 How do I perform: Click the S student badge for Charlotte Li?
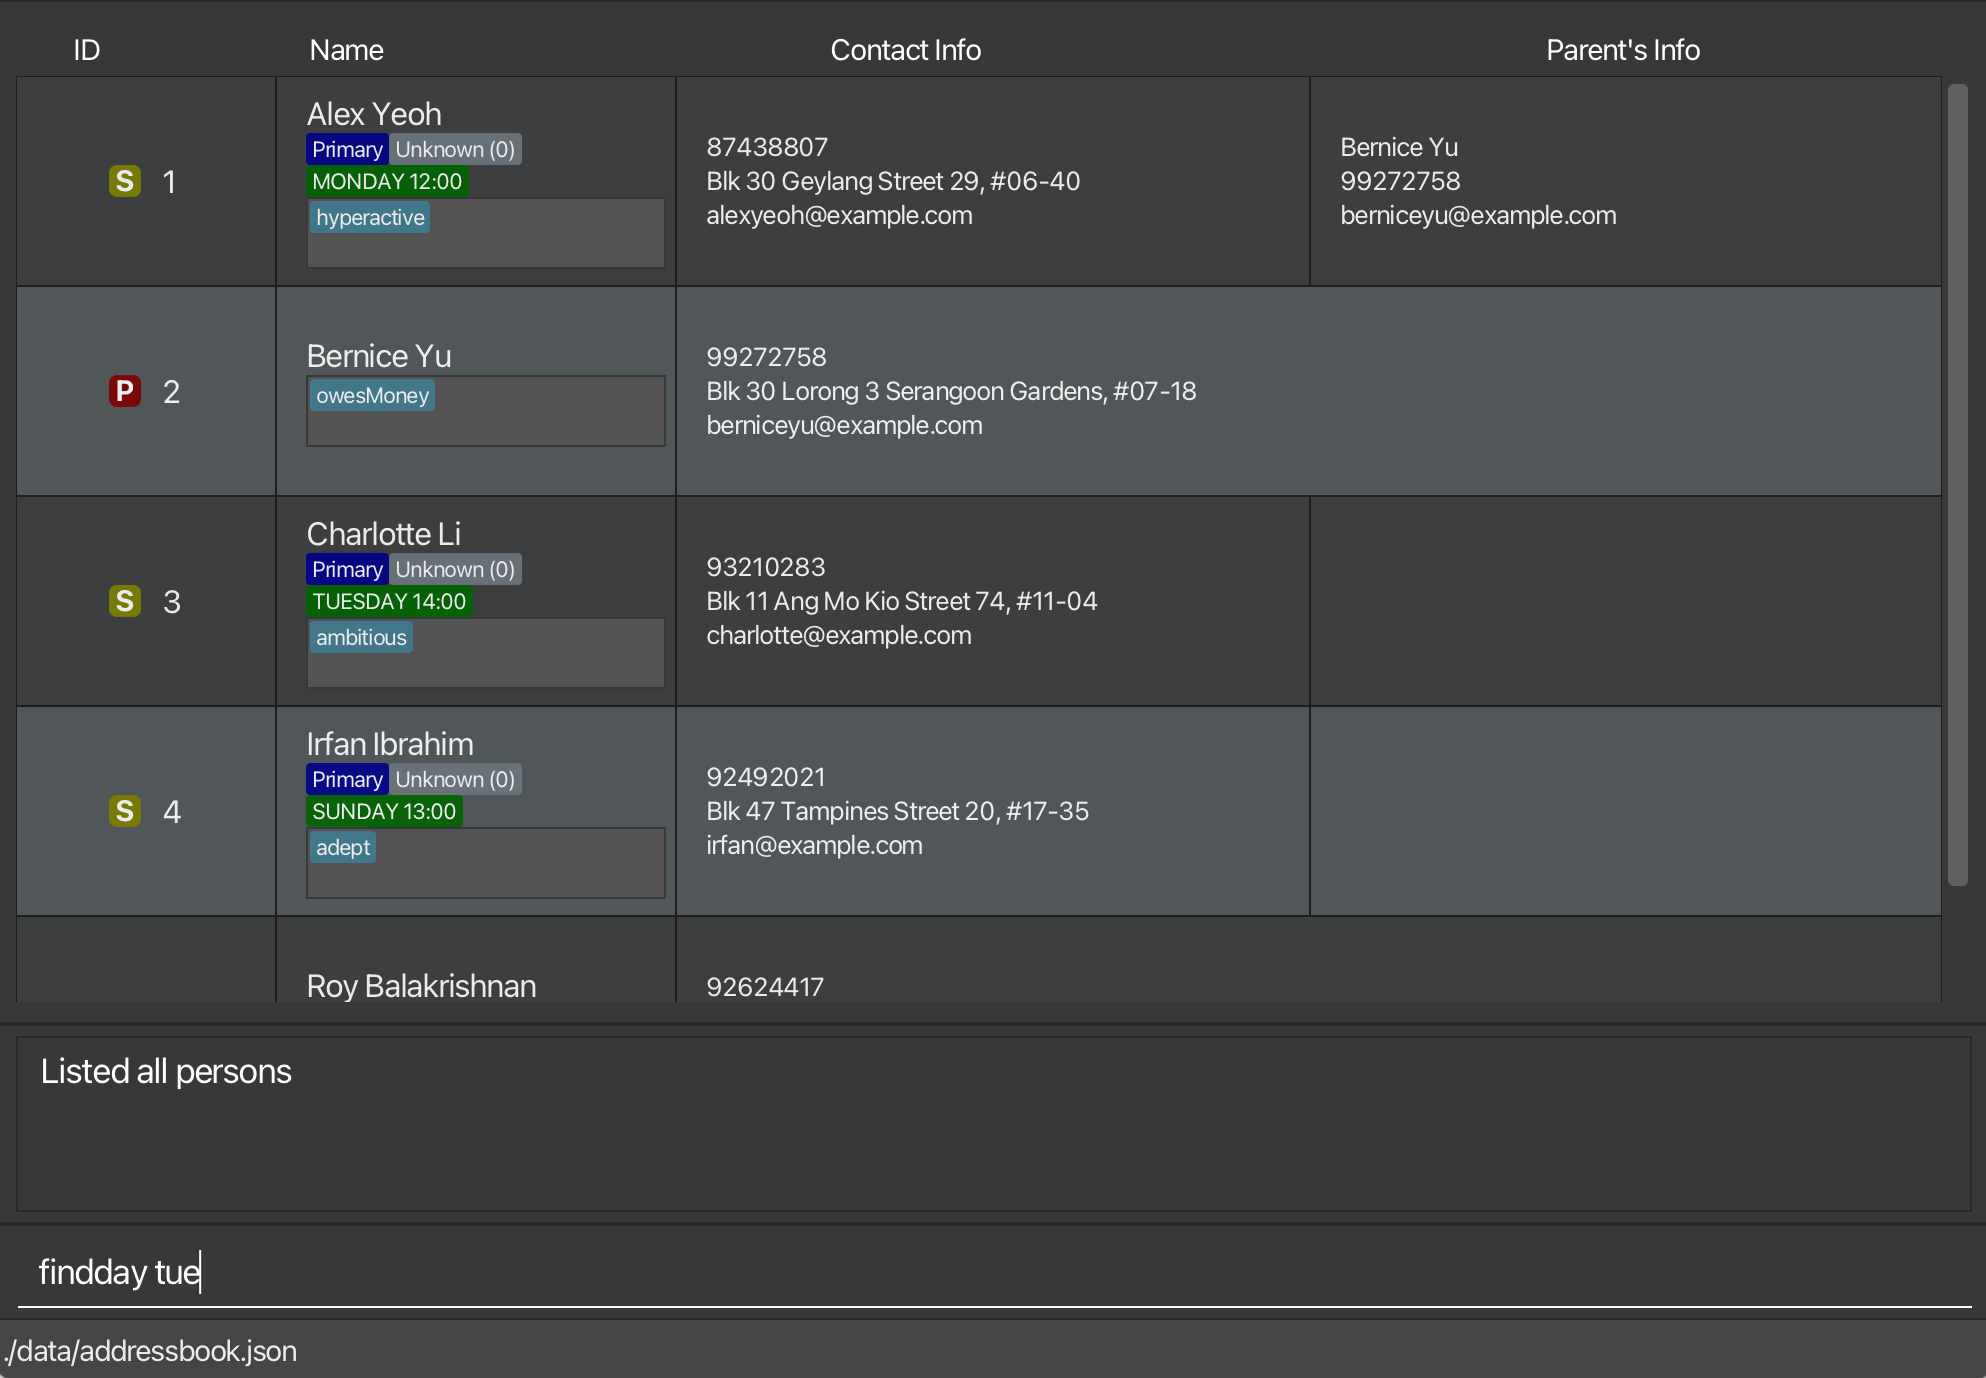[x=125, y=601]
